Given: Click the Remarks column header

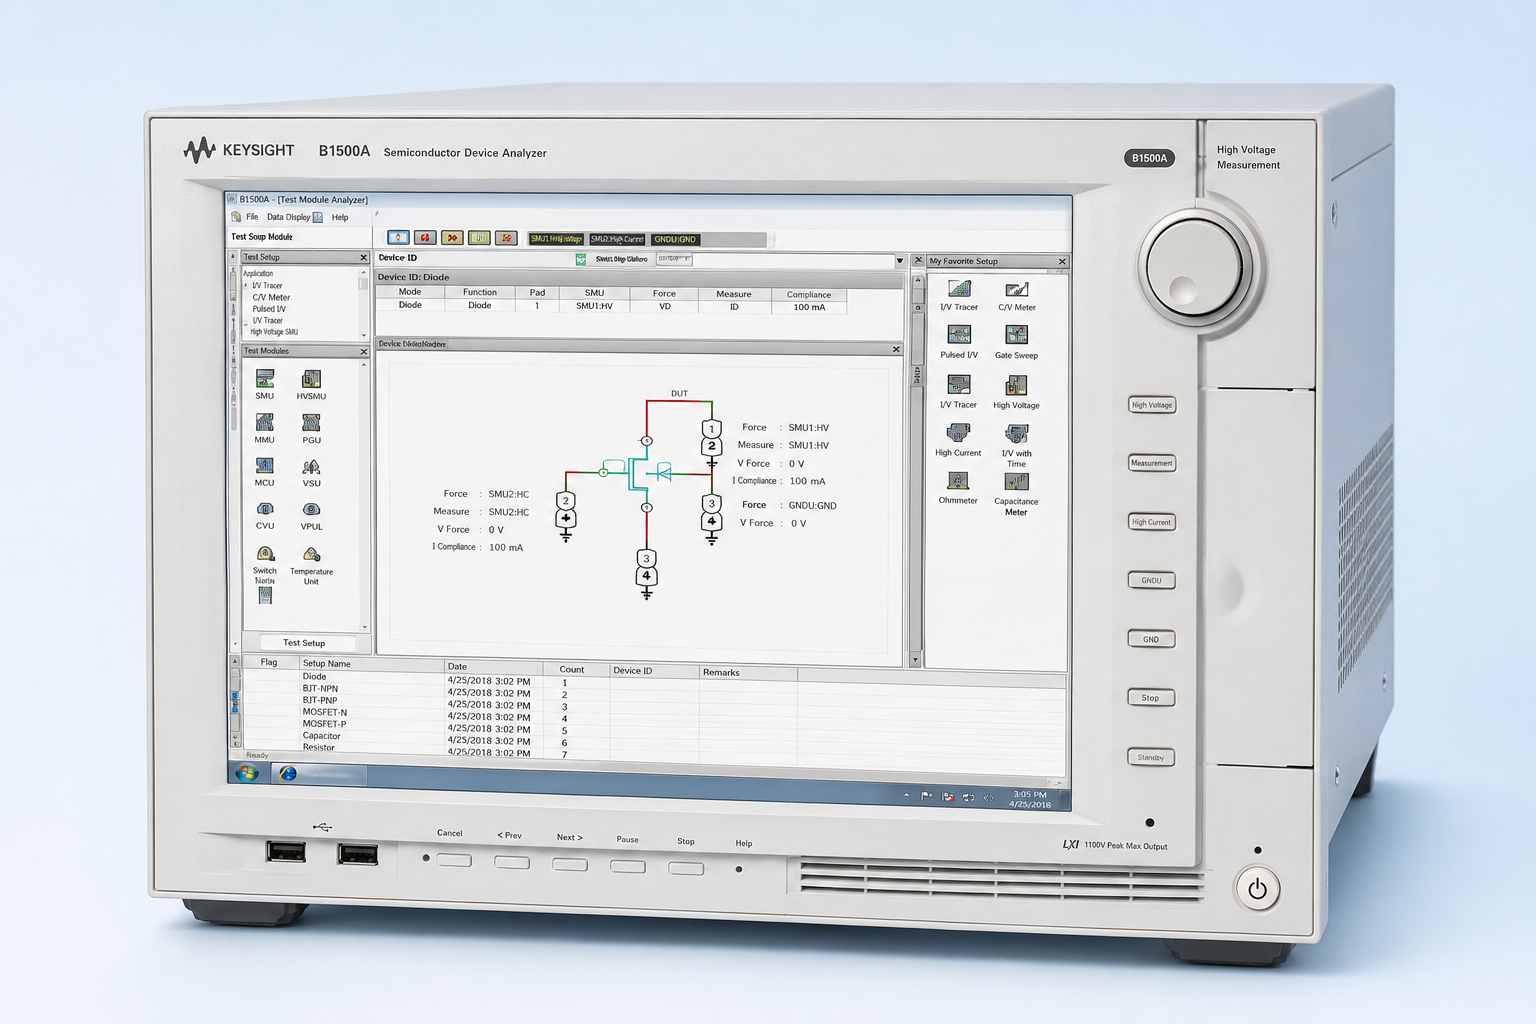Looking at the screenshot, I should (748, 672).
